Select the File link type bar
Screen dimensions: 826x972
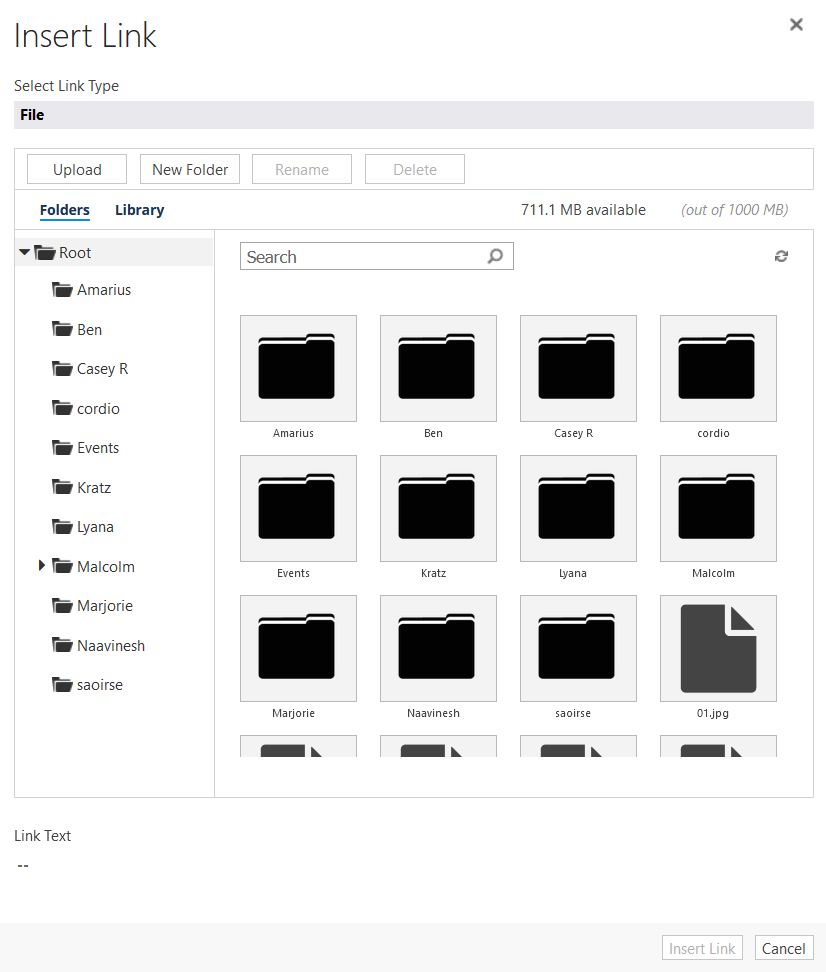coord(413,114)
